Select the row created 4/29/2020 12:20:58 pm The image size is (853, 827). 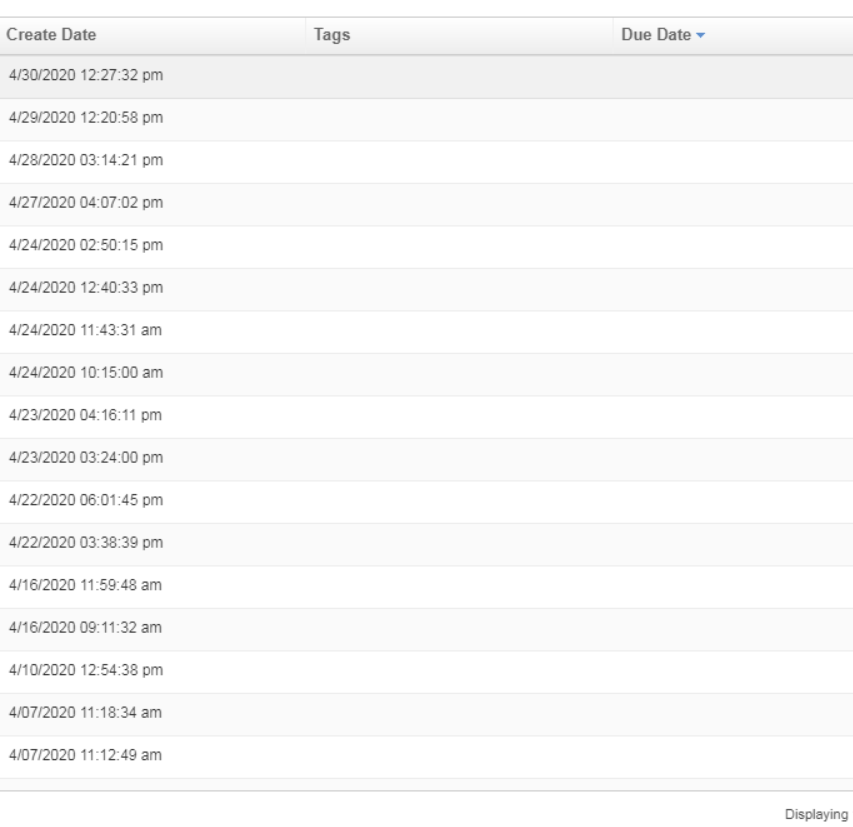coord(86,119)
